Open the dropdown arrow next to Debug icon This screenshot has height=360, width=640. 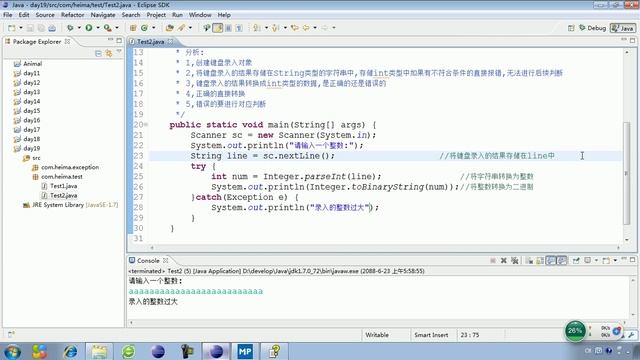79,28
